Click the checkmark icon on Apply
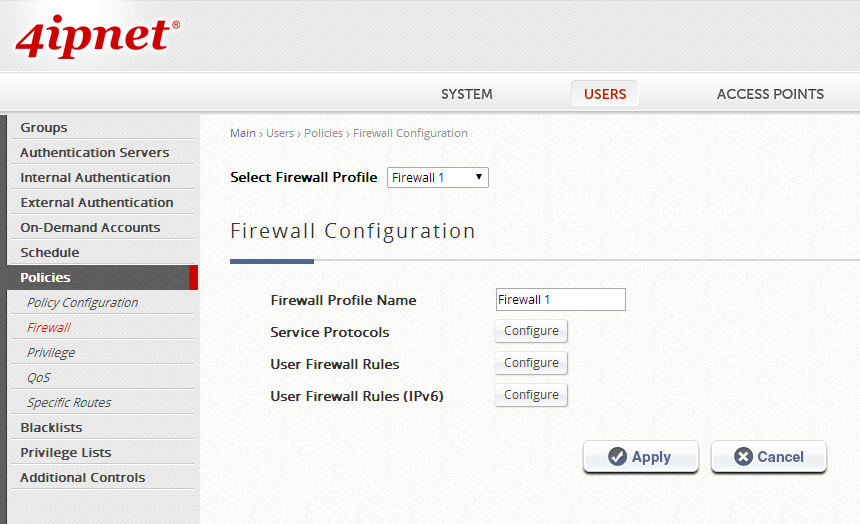Viewport: 860px width, 524px height. coord(618,457)
